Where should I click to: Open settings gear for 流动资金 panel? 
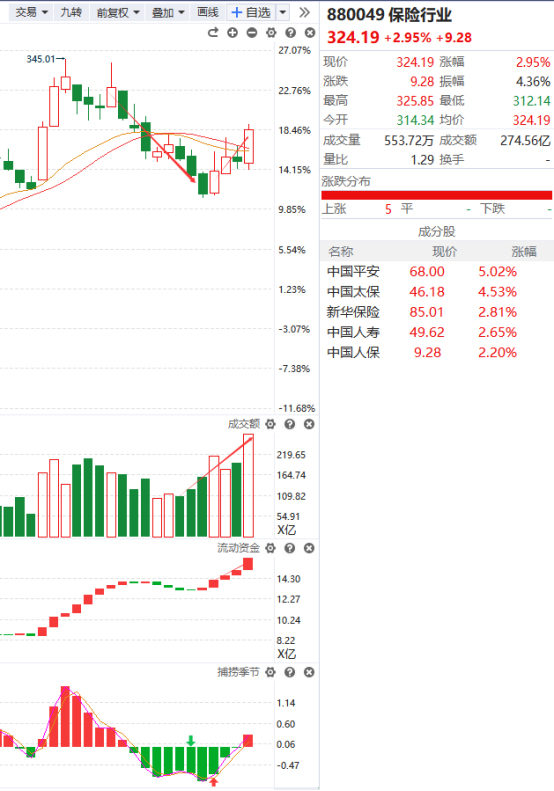pyautogui.click(x=270, y=548)
